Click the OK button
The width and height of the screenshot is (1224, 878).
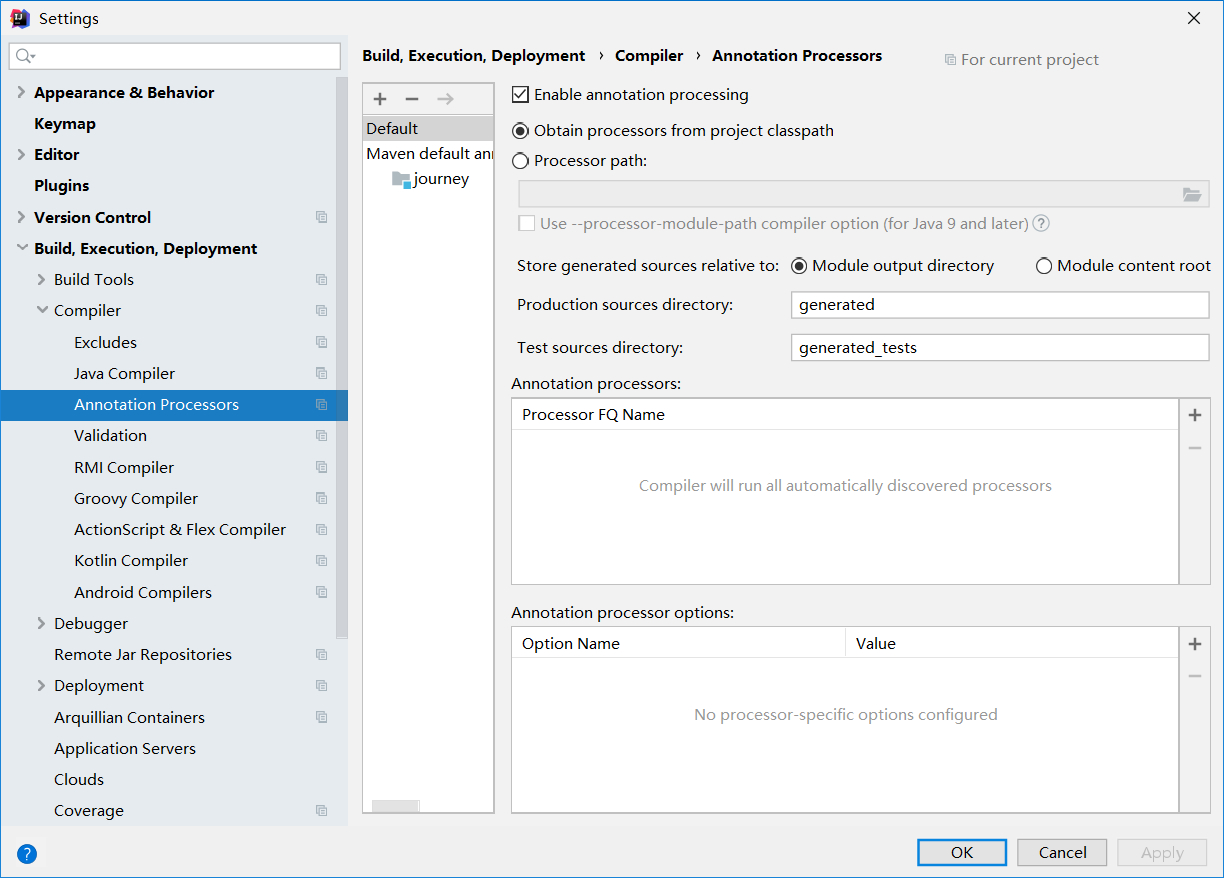pyautogui.click(x=961, y=852)
